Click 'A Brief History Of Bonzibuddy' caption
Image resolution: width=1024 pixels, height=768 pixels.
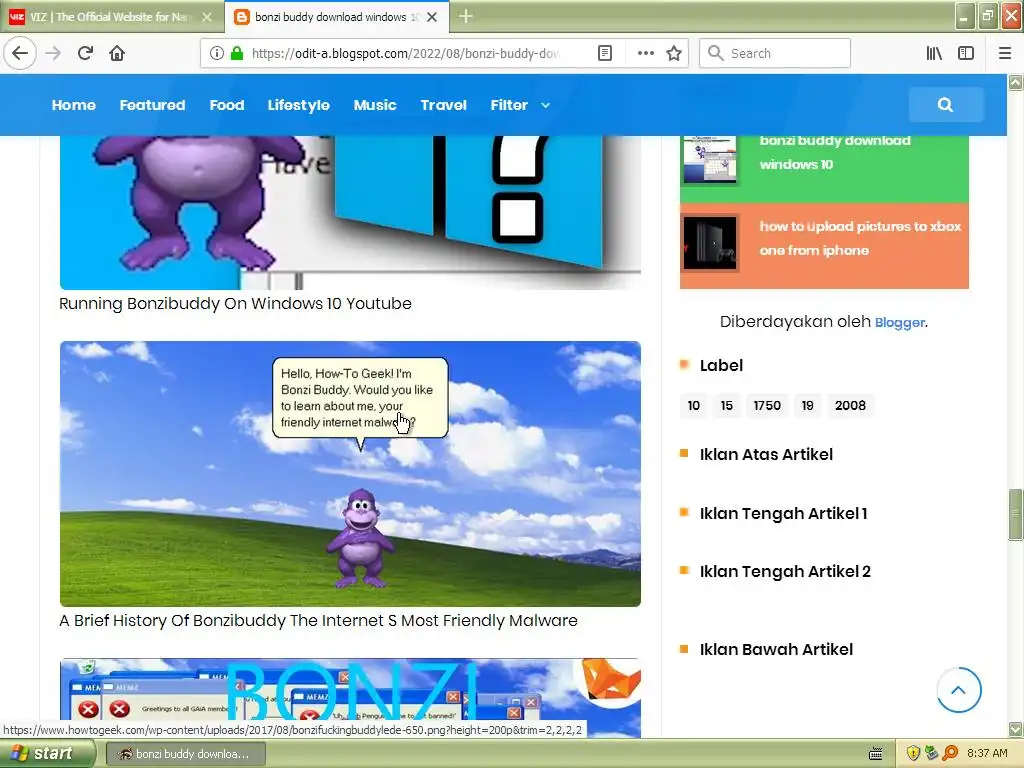tap(318, 620)
